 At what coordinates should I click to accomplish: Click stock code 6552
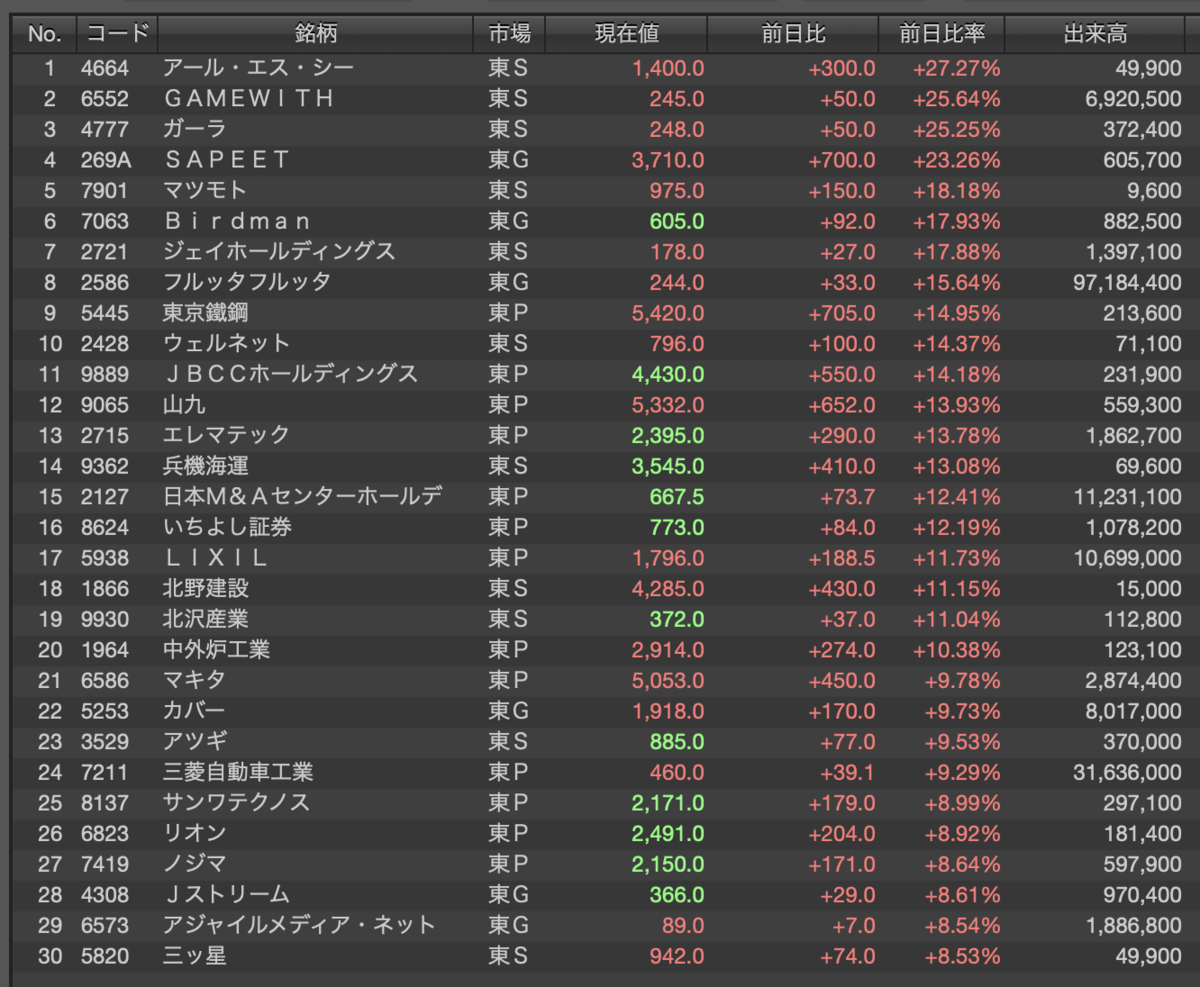pyautogui.click(x=105, y=99)
